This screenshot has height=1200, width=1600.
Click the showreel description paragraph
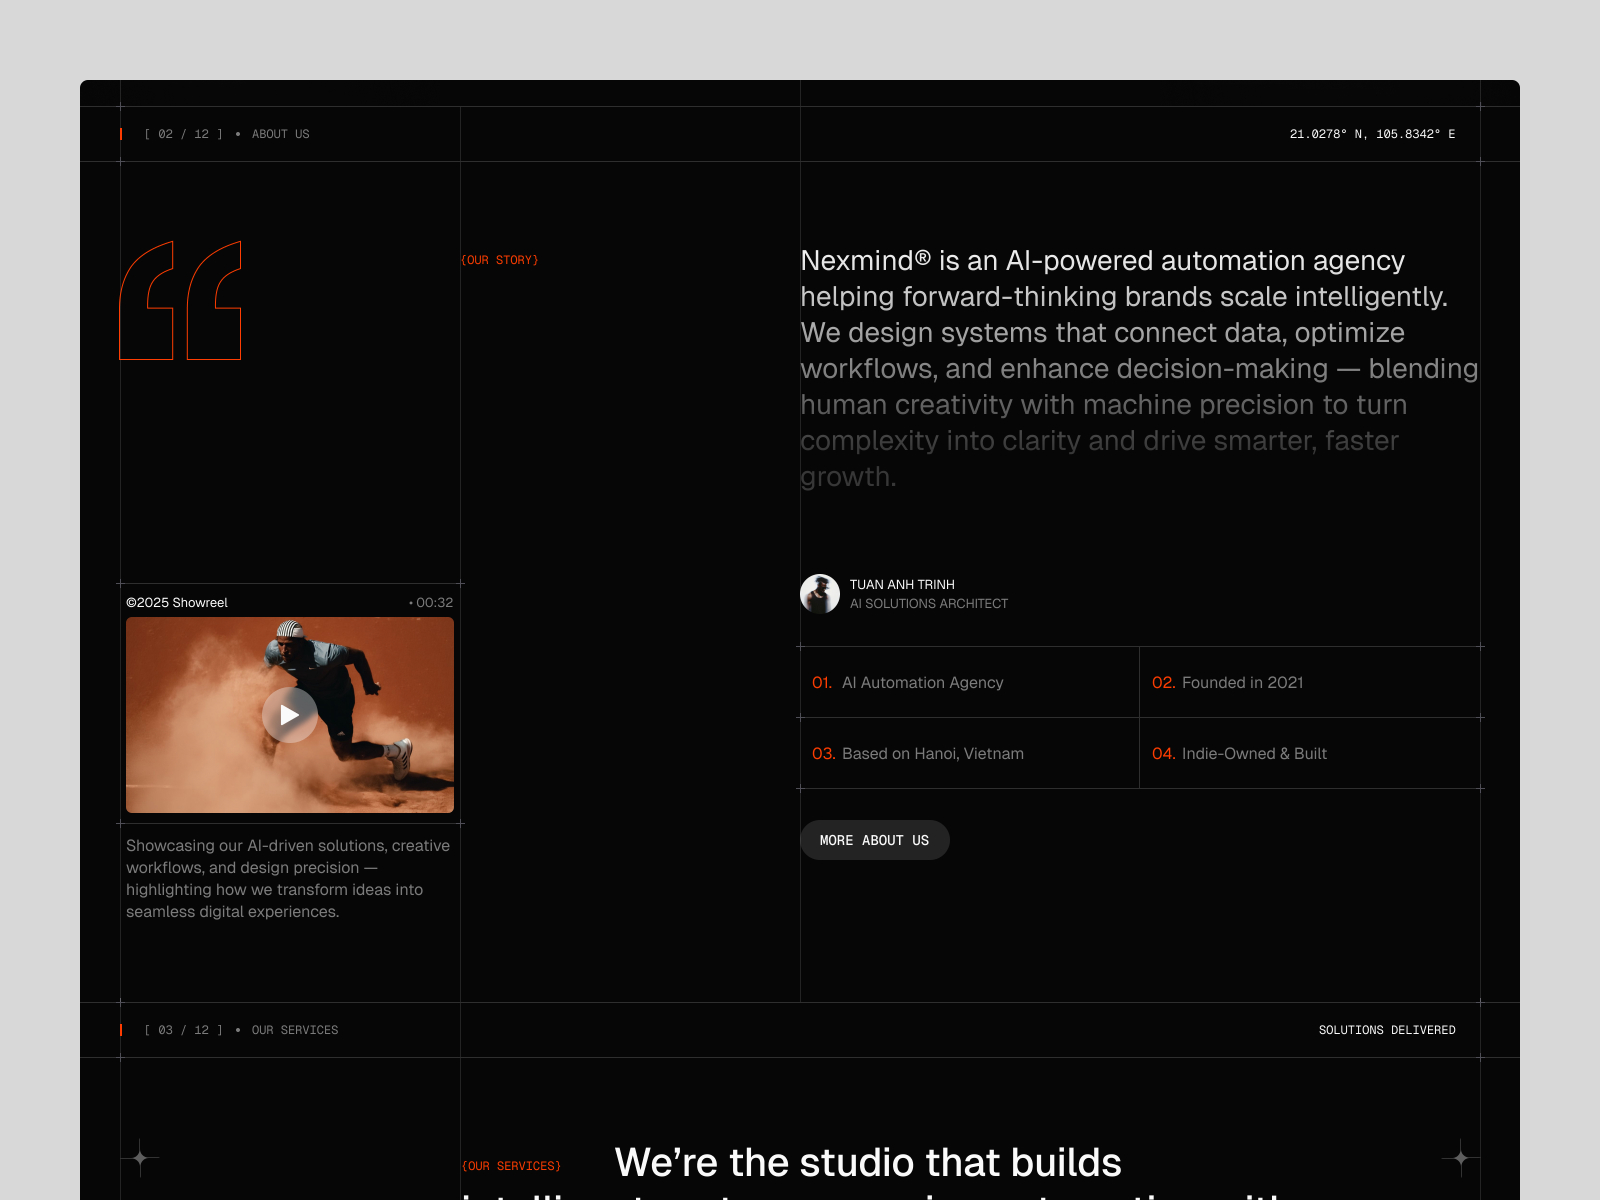click(288, 878)
